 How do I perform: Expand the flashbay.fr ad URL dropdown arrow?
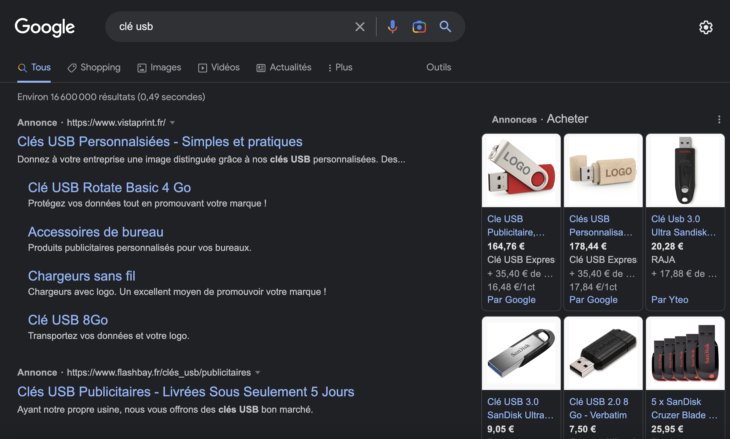258,373
